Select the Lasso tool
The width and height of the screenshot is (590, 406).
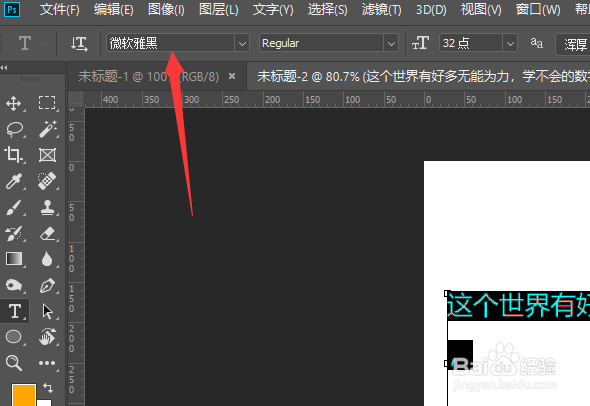(x=15, y=129)
